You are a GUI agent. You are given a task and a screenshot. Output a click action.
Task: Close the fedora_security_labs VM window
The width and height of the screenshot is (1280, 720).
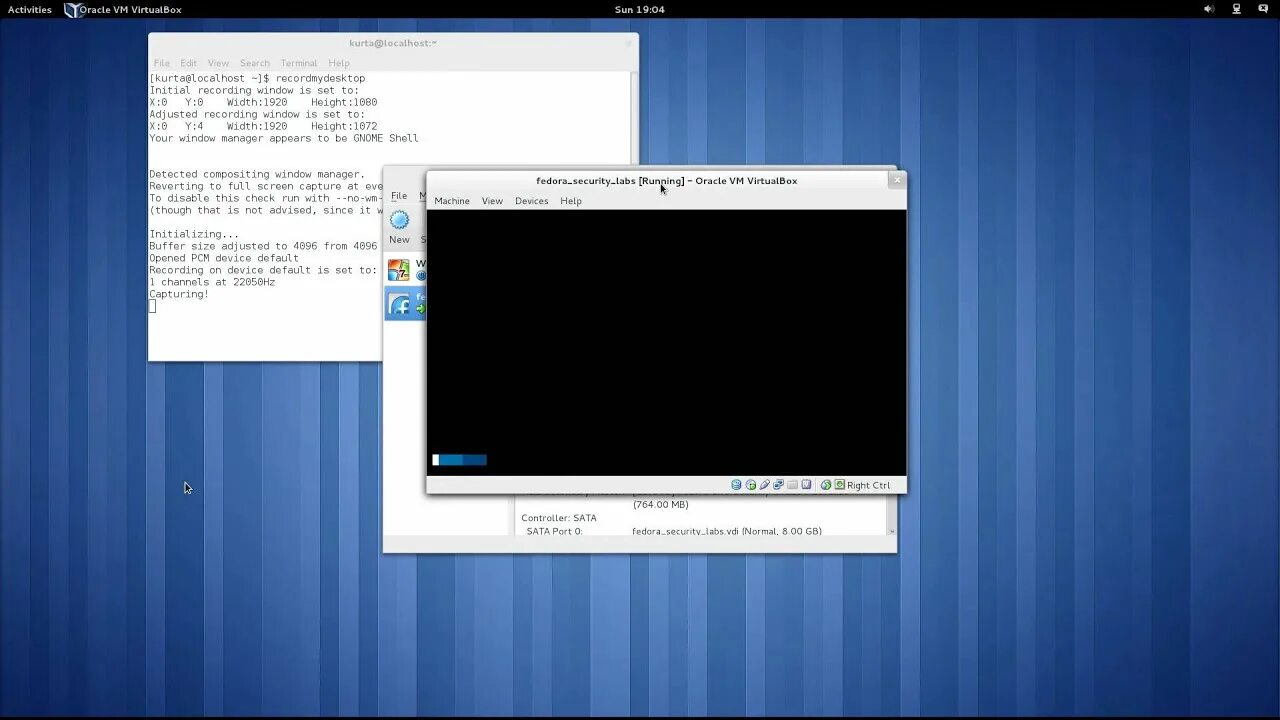pyautogui.click(x=897, y=180)
